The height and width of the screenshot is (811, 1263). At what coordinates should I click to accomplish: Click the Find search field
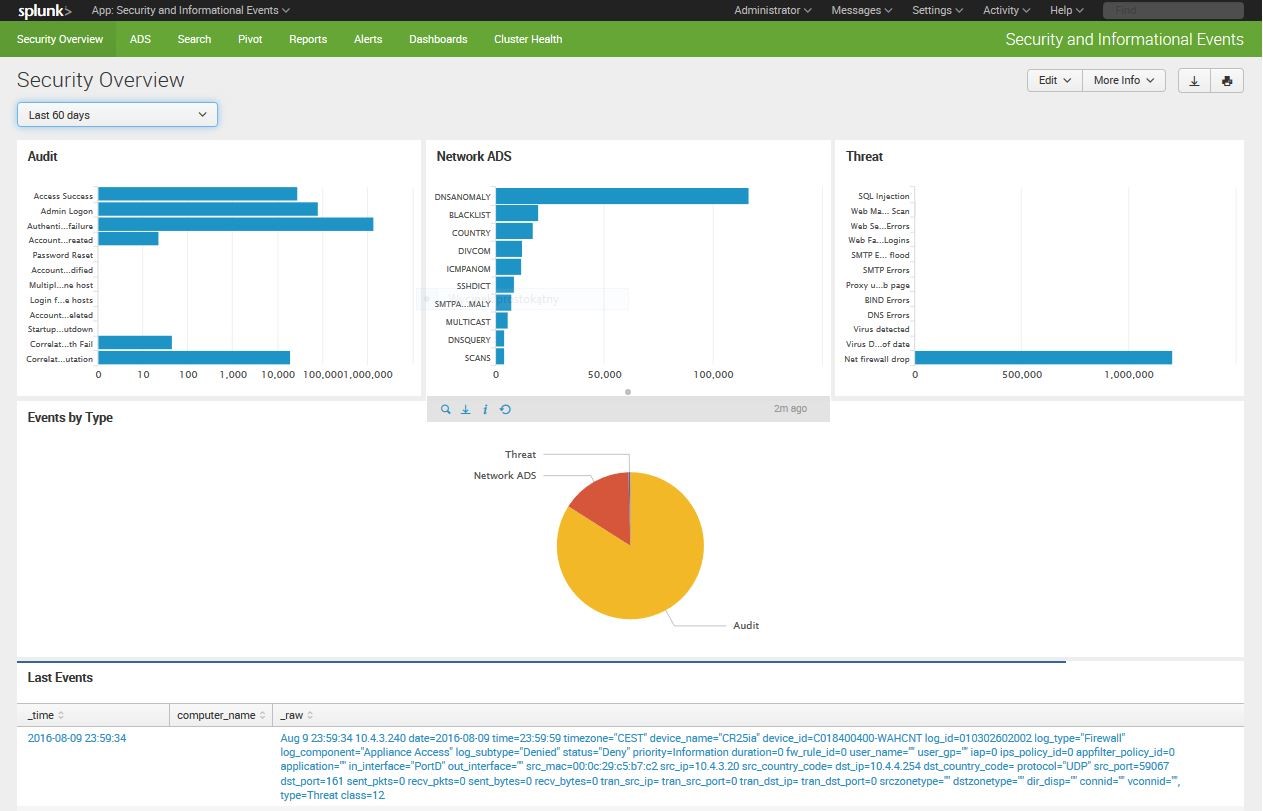pyautogui.click(x=1173, y=10)
